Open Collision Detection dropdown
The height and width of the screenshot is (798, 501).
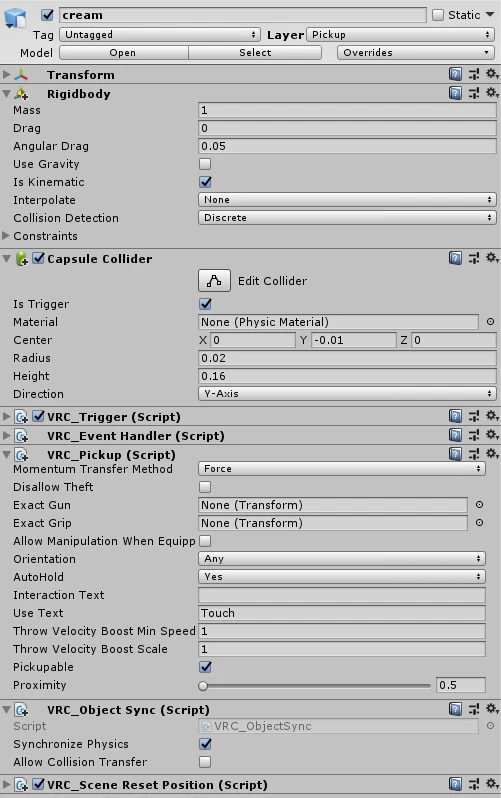(x=347, y=218)
